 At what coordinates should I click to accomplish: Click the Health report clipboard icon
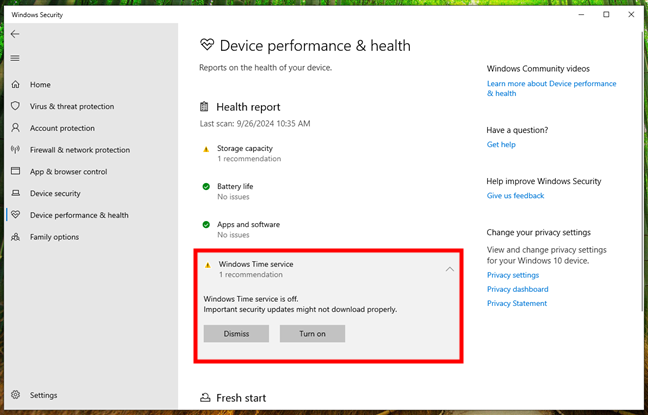coord(204,107)
